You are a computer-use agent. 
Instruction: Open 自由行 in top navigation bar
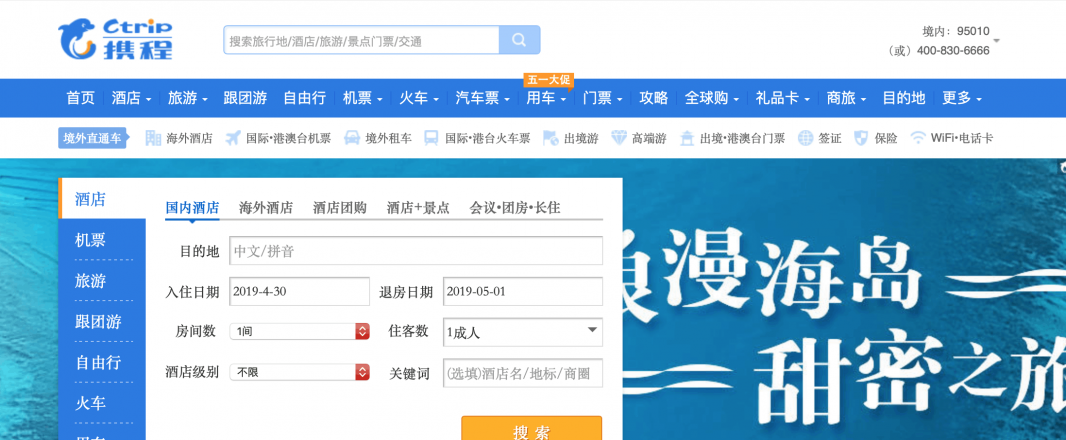[x=305, y=98]
